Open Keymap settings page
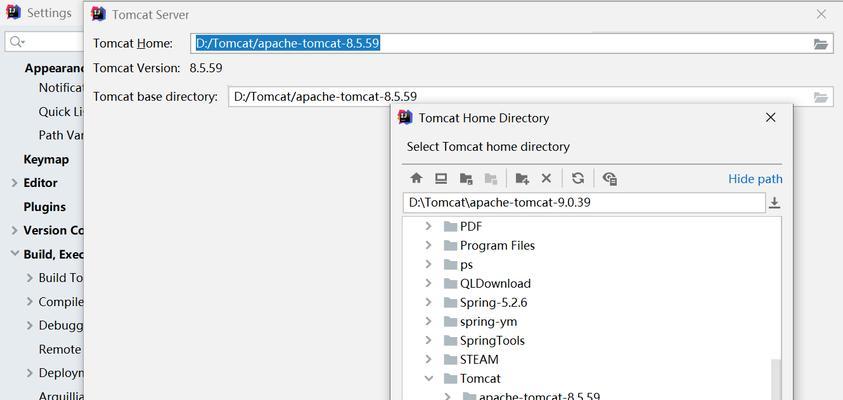The width and height of the screenshot is (843, 400). pos(46,160)
